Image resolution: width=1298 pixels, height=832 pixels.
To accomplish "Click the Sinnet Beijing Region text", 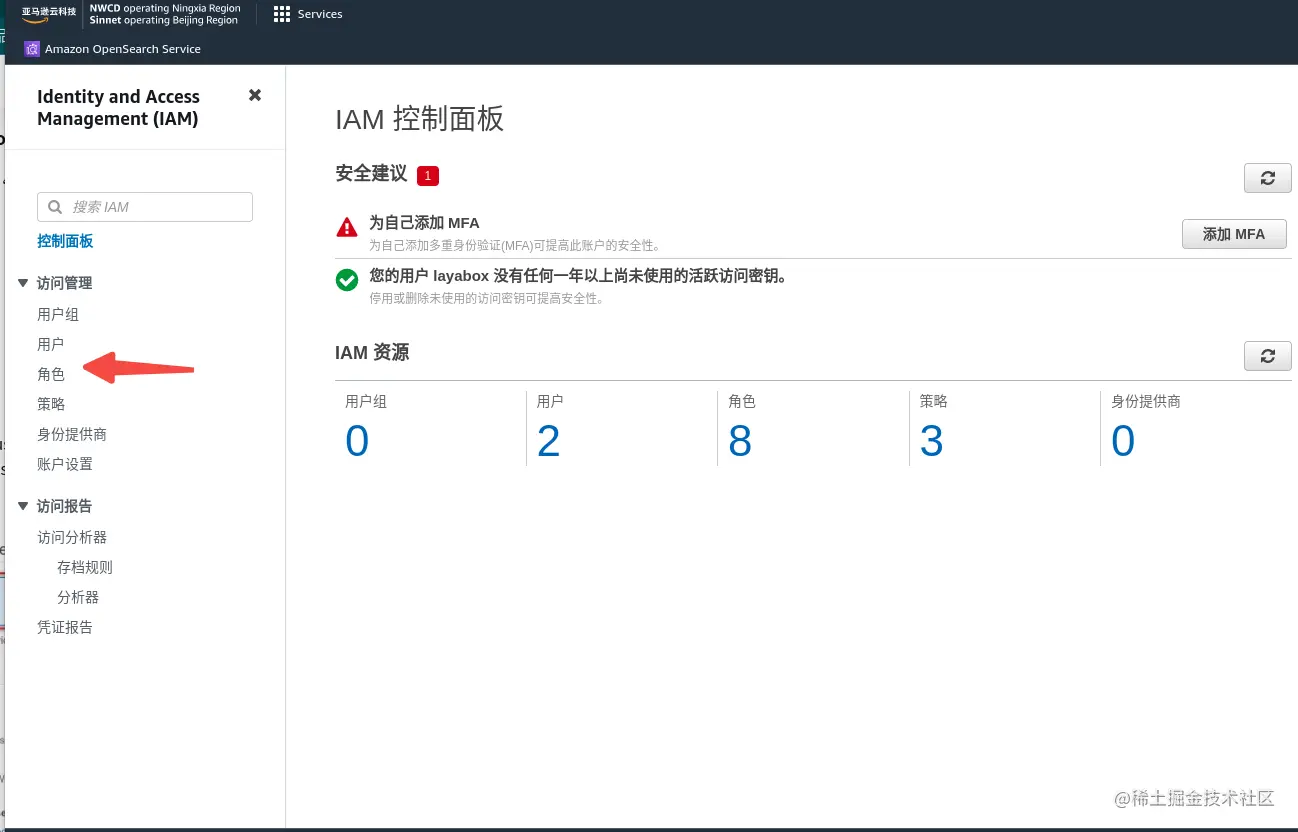I will pos(164,20).
